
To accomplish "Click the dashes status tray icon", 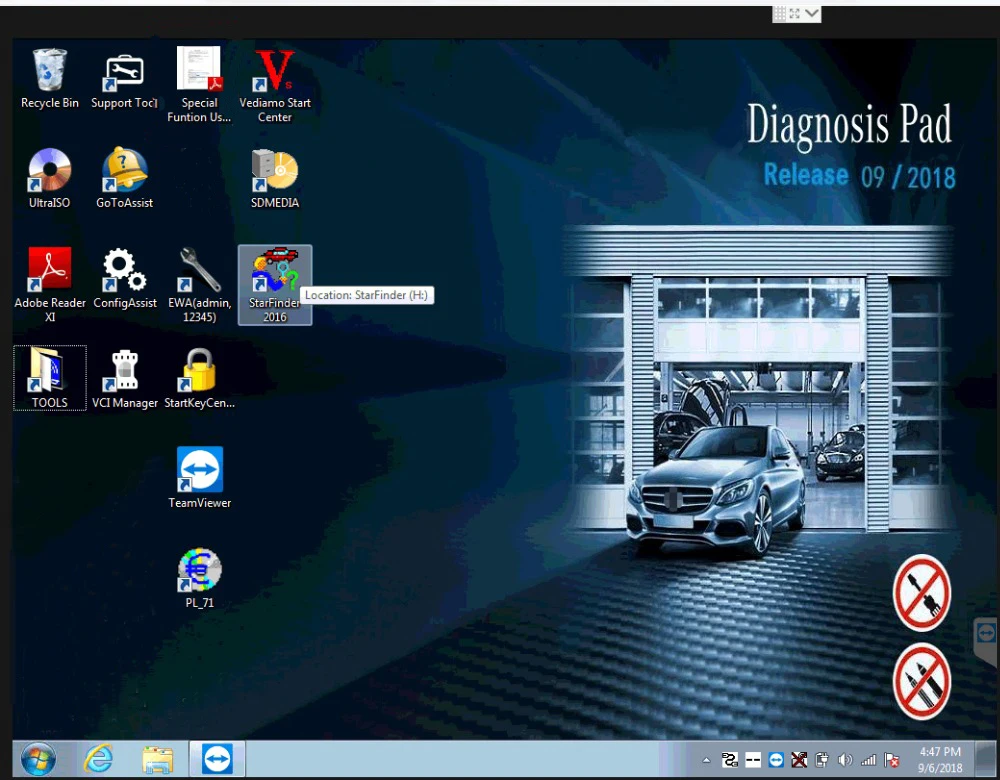I will (753, 760).
